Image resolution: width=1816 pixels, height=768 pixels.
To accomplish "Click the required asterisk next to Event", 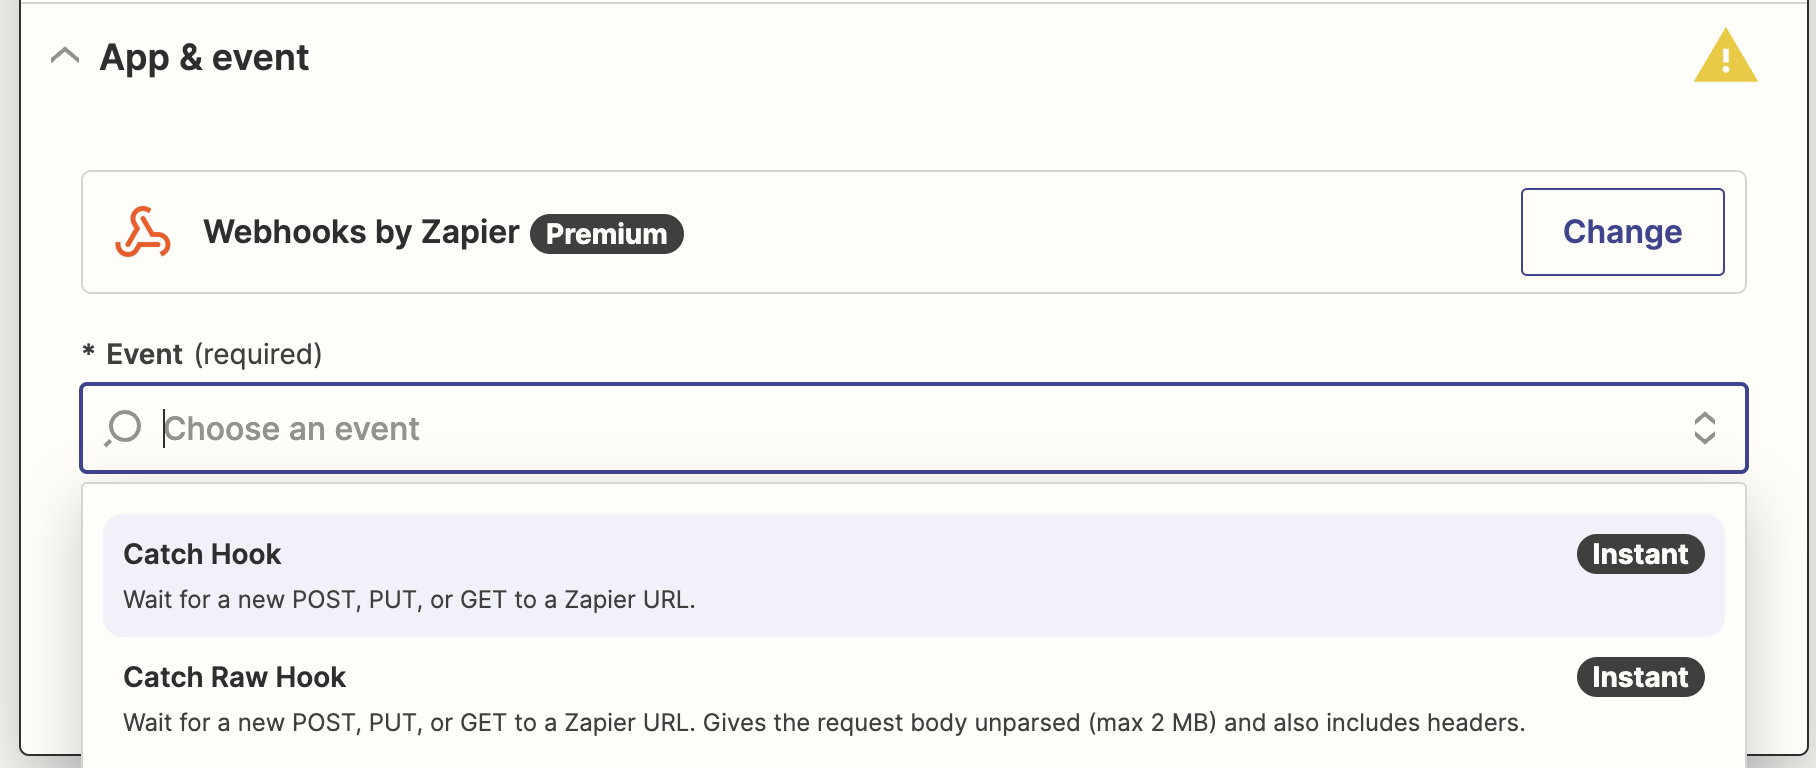I will 88,352.
